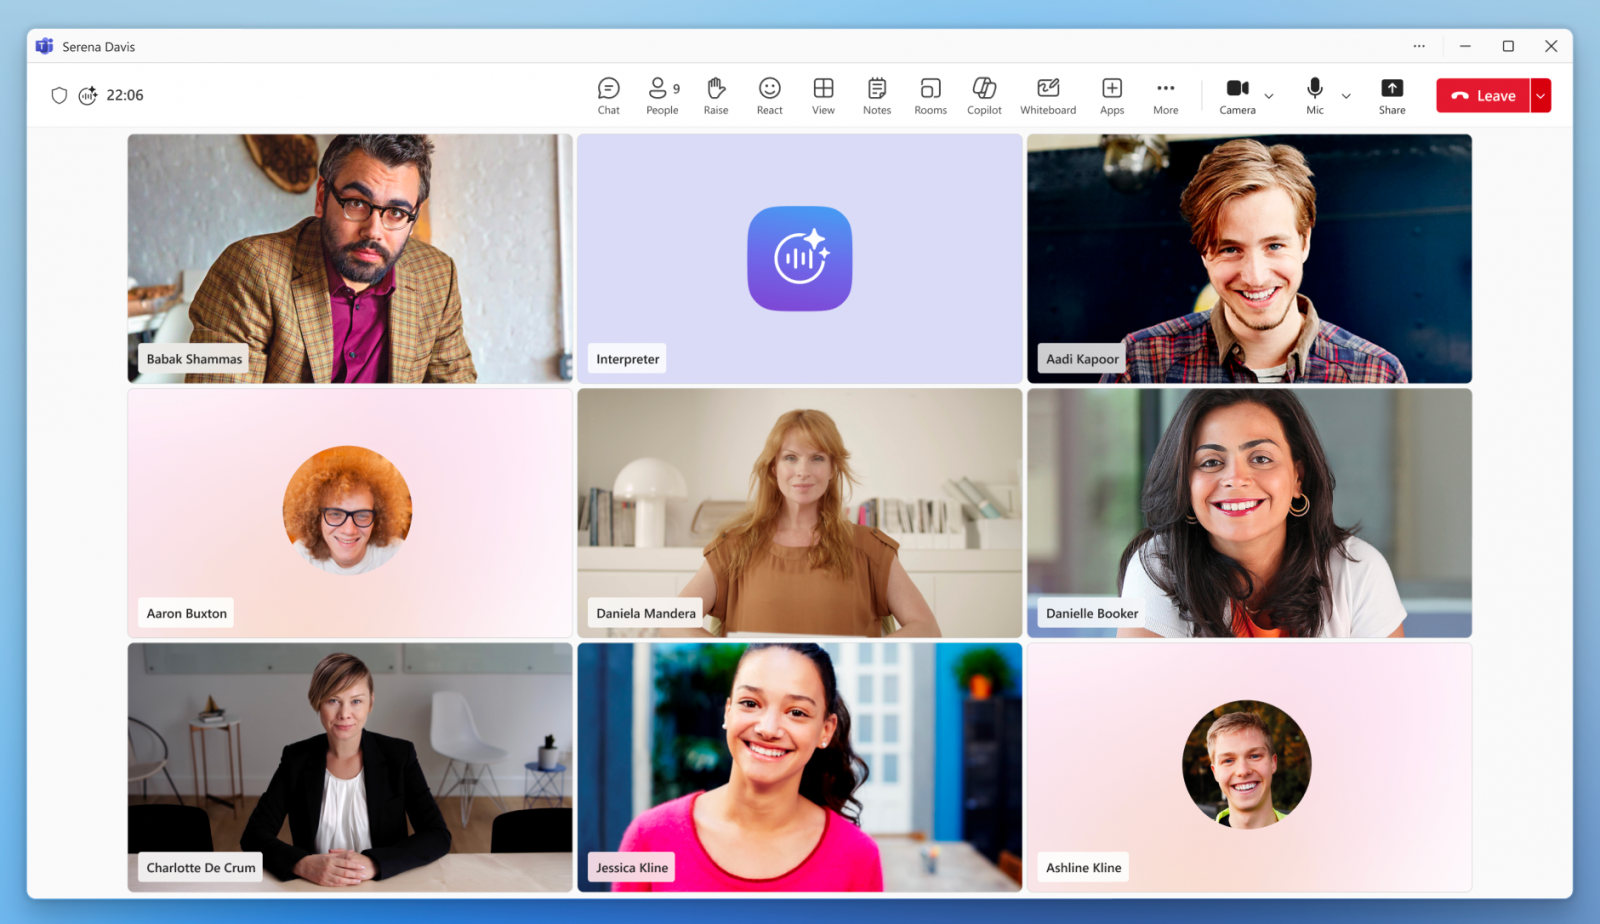Viewport: 1600px width, 924px height.
Task: Click the Leave button
Action: point(1485,95)
